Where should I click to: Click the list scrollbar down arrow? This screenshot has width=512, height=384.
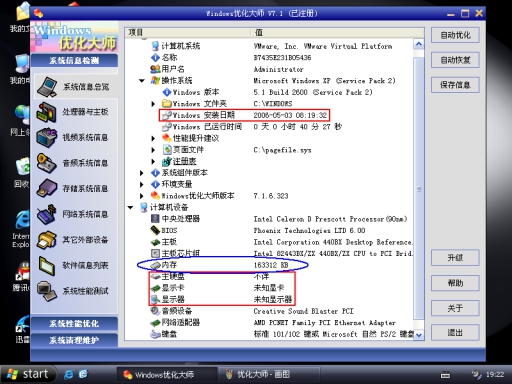click(419, 335)
